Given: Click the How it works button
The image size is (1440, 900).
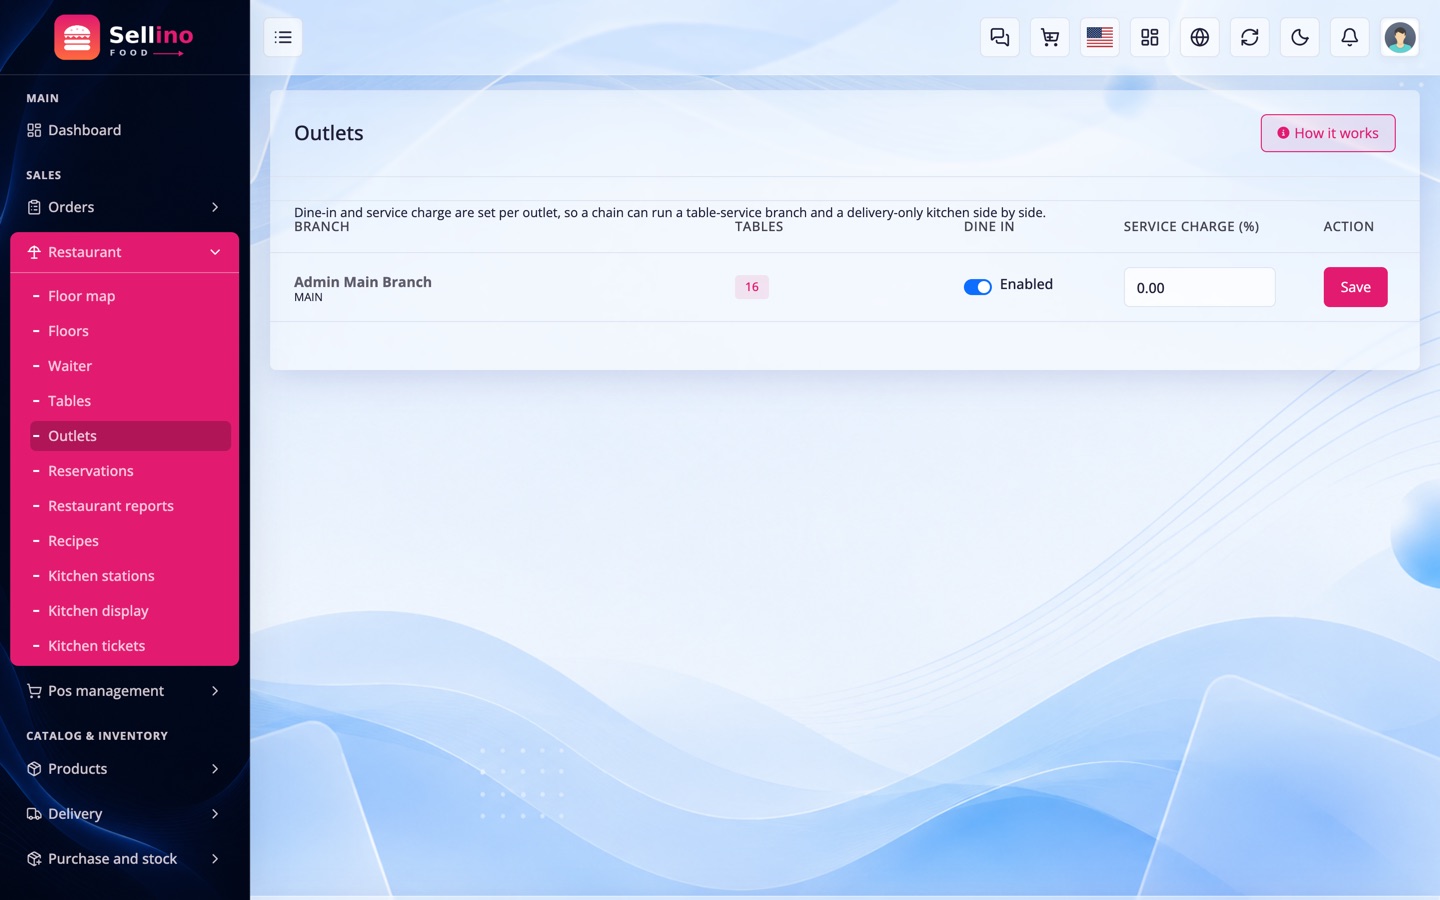Looking at the screenshot, I should [1327, 133].
